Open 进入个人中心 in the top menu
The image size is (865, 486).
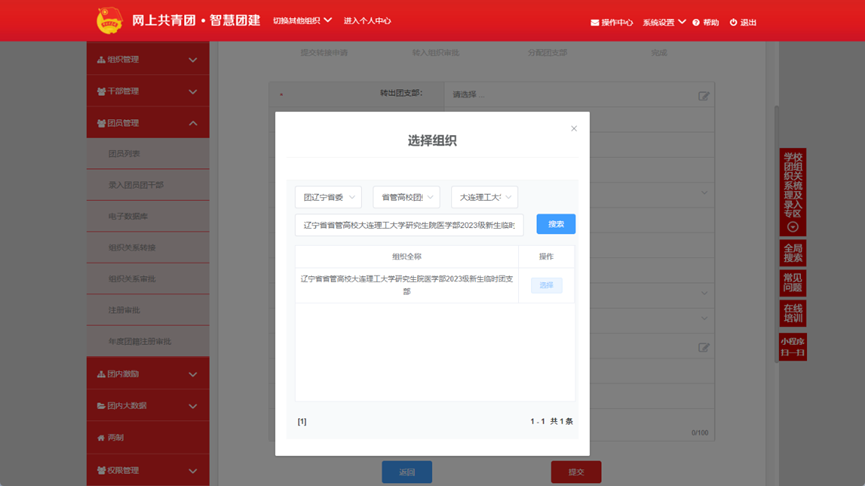click(x=367, y=21)
